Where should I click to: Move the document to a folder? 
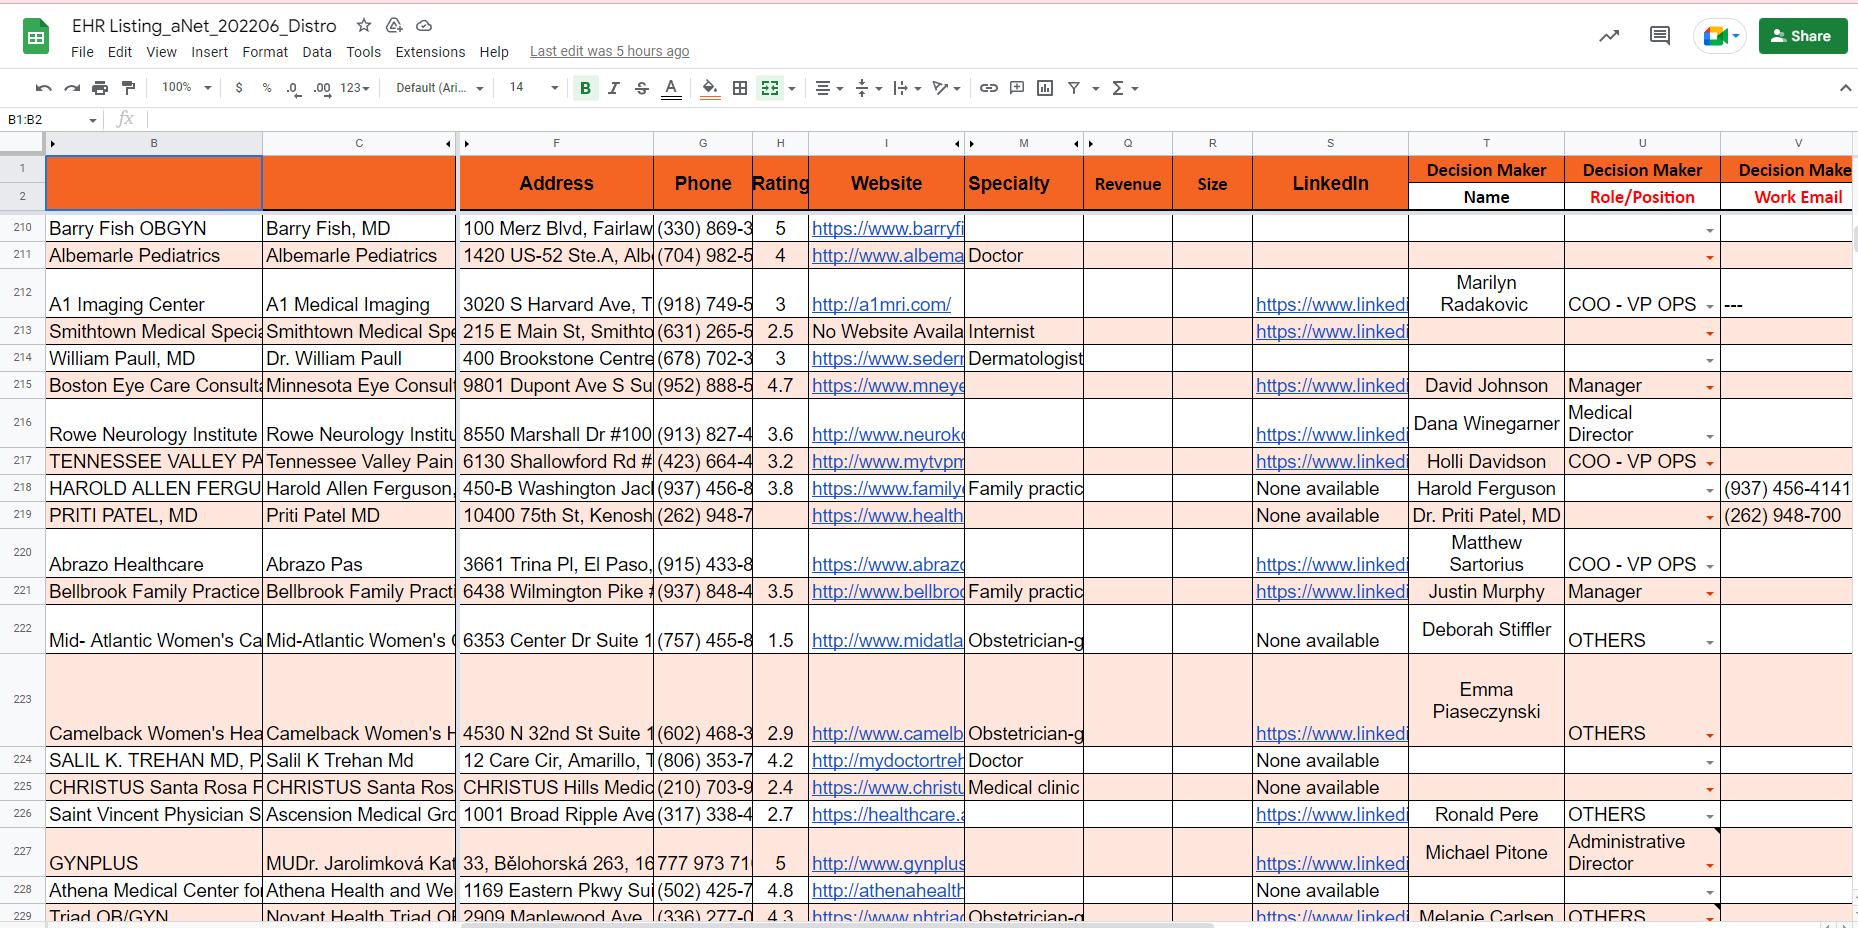pos(394,25)
